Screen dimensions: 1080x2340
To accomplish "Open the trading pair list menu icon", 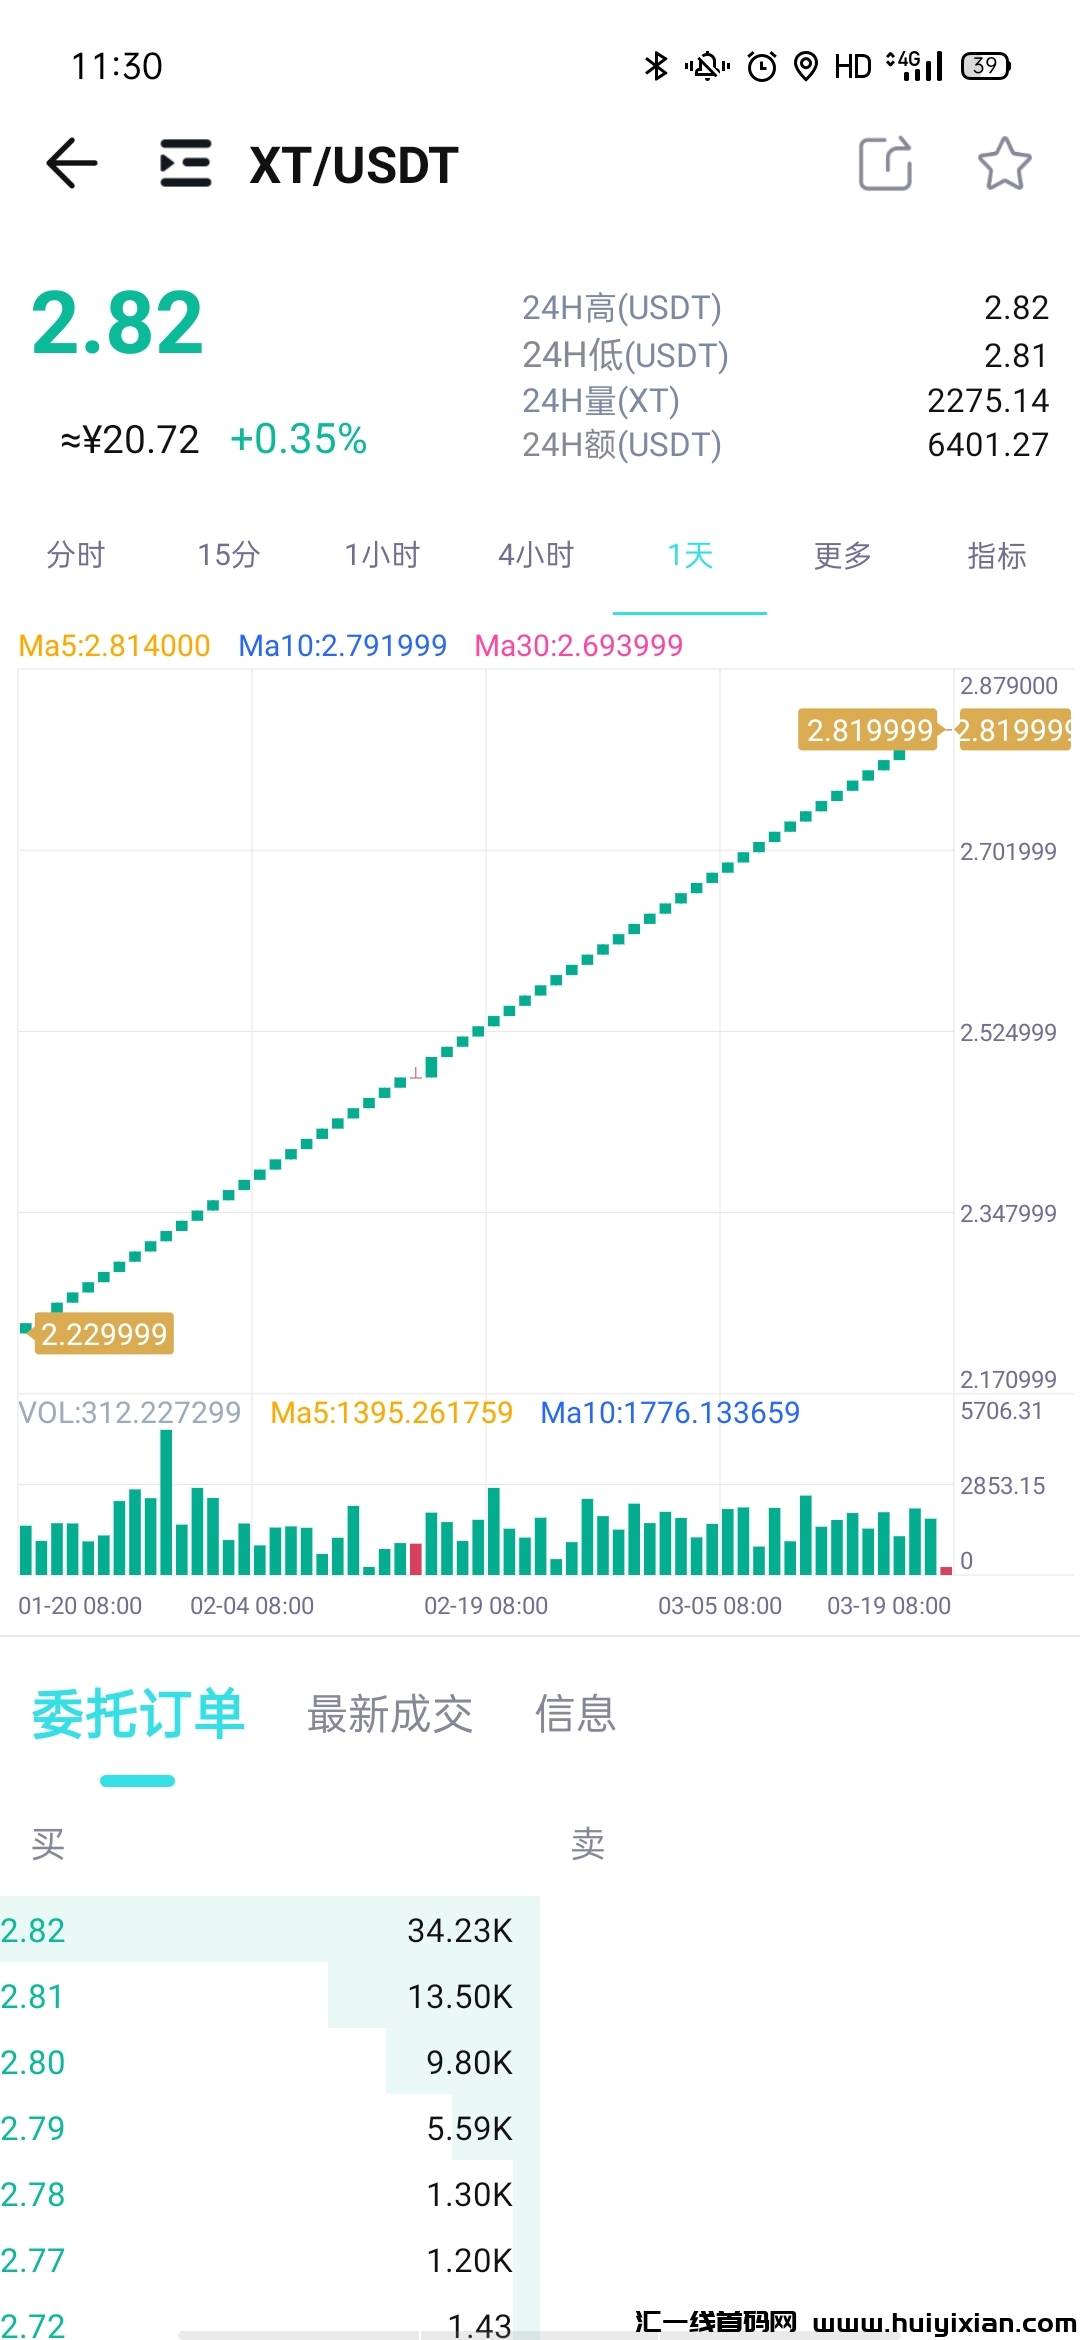I will [x=186, y=164].
